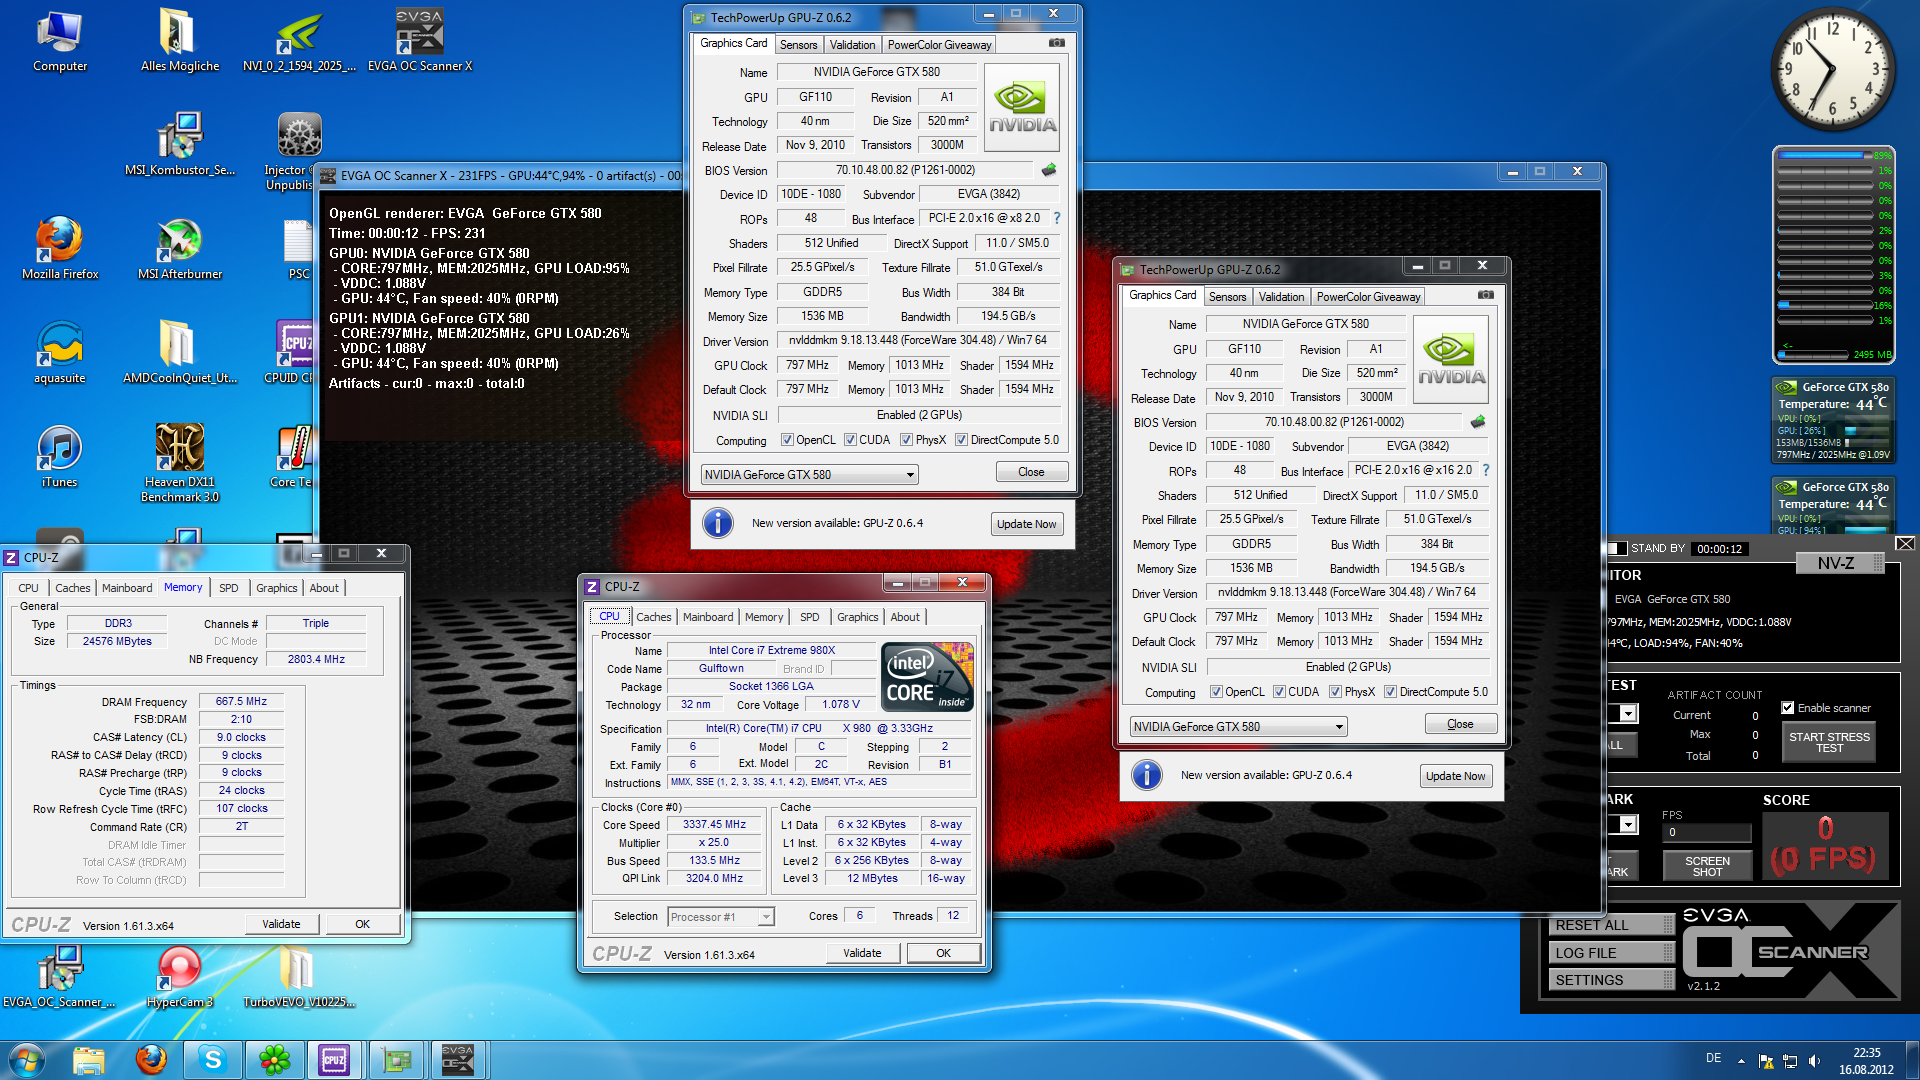Click the camera screenshot icon in upper GPU-Z
Screen dimensions: 1920x1080
point(1057,43)
